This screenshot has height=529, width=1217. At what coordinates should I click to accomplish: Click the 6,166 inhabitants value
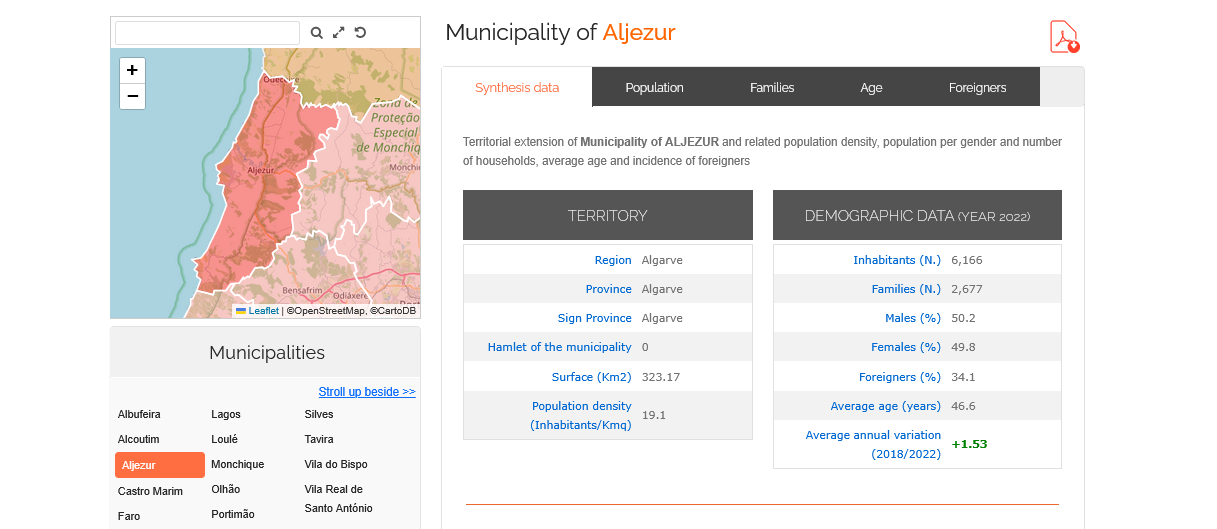[967, 260]
